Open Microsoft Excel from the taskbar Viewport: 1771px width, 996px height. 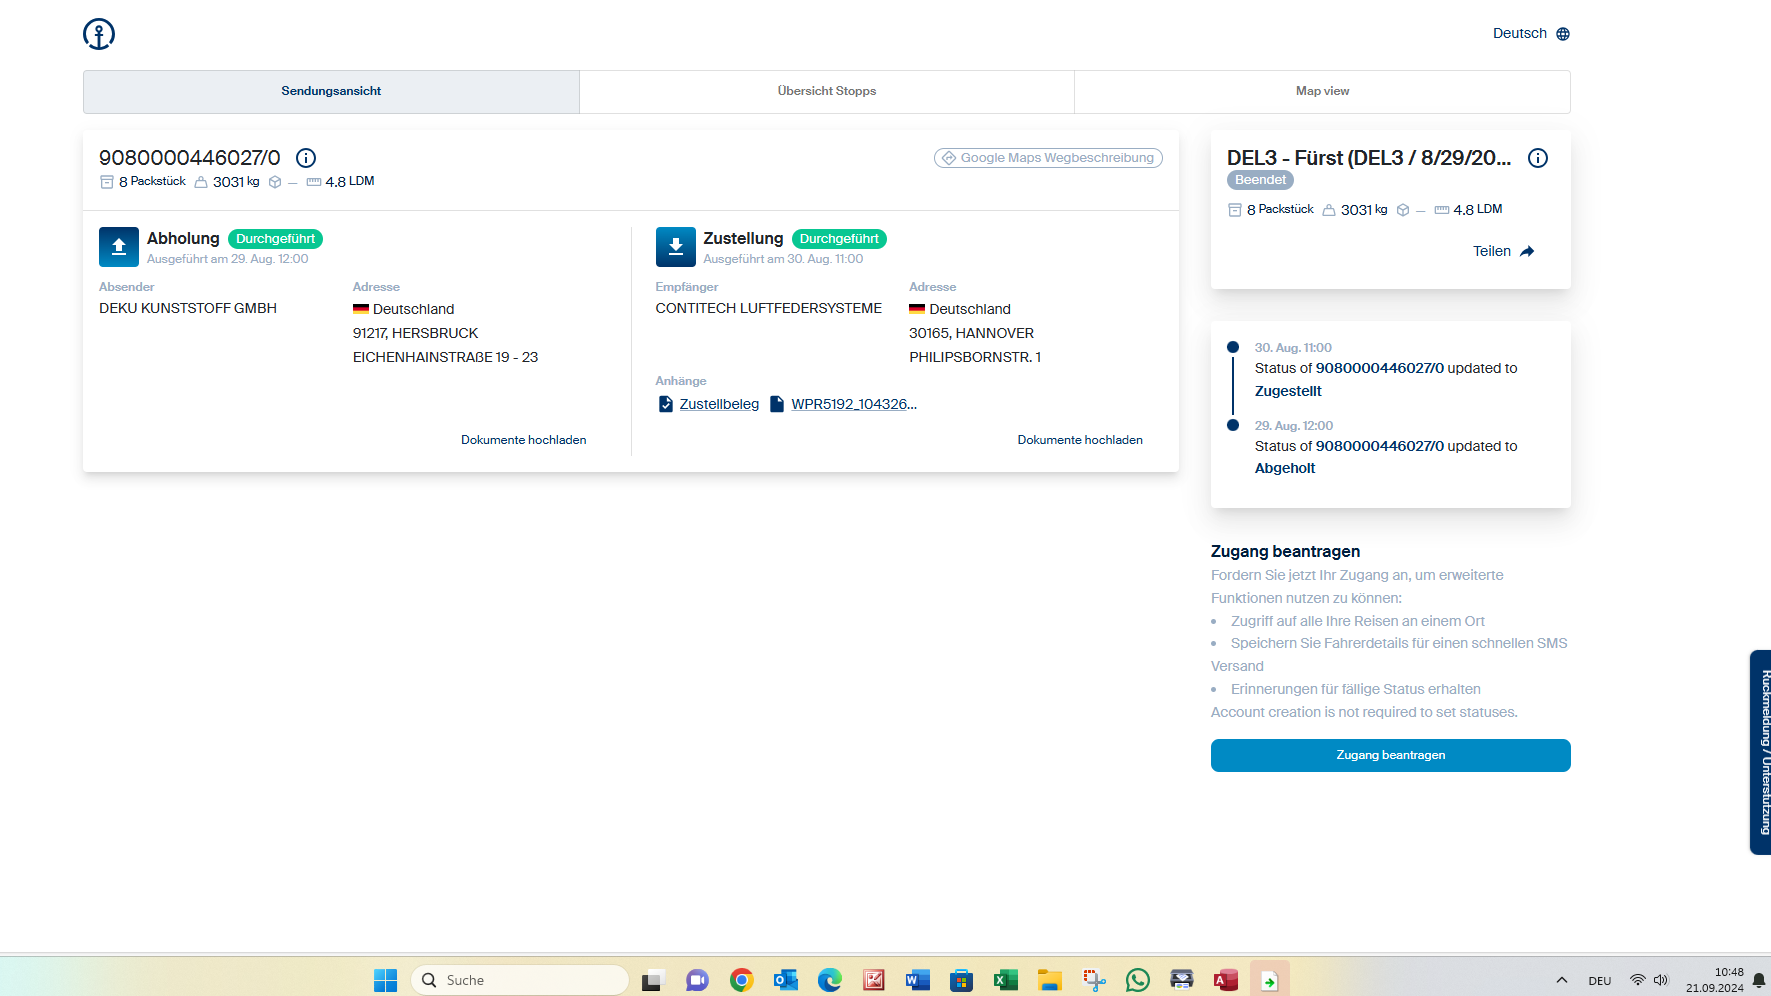pyautogui.click(x=1006, y=980)
